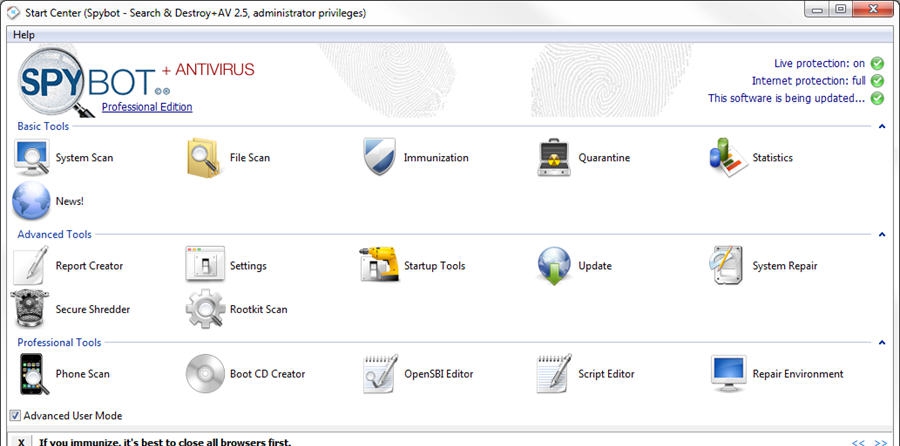Click 'Internet protection: full' status text
900x446 pixels.
pos(809,81)
